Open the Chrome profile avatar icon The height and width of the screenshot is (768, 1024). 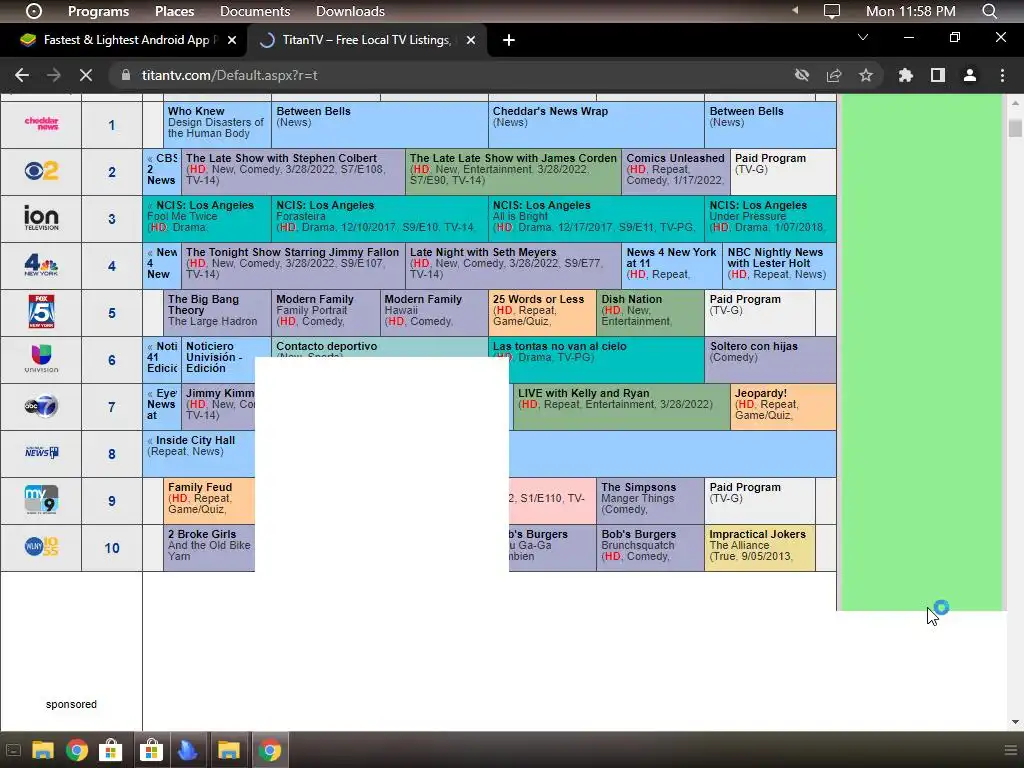(x=970, y=75)
